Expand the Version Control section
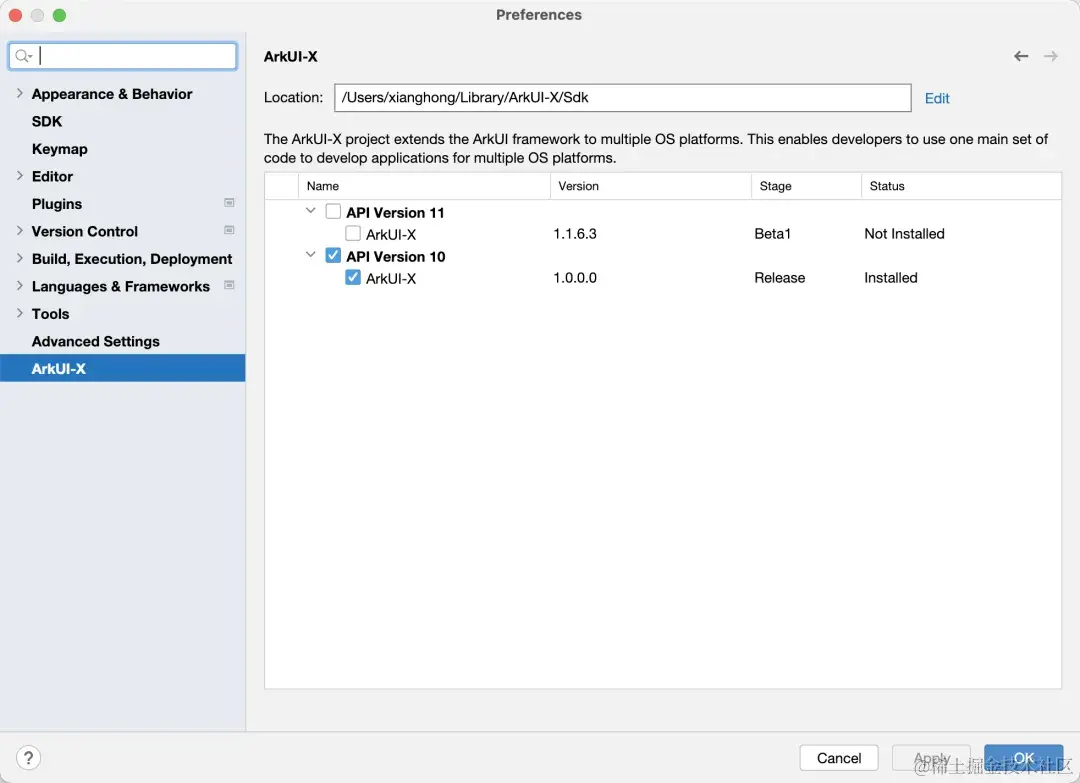The width and height of the screenshot is (1080, 783). [19, 231]
